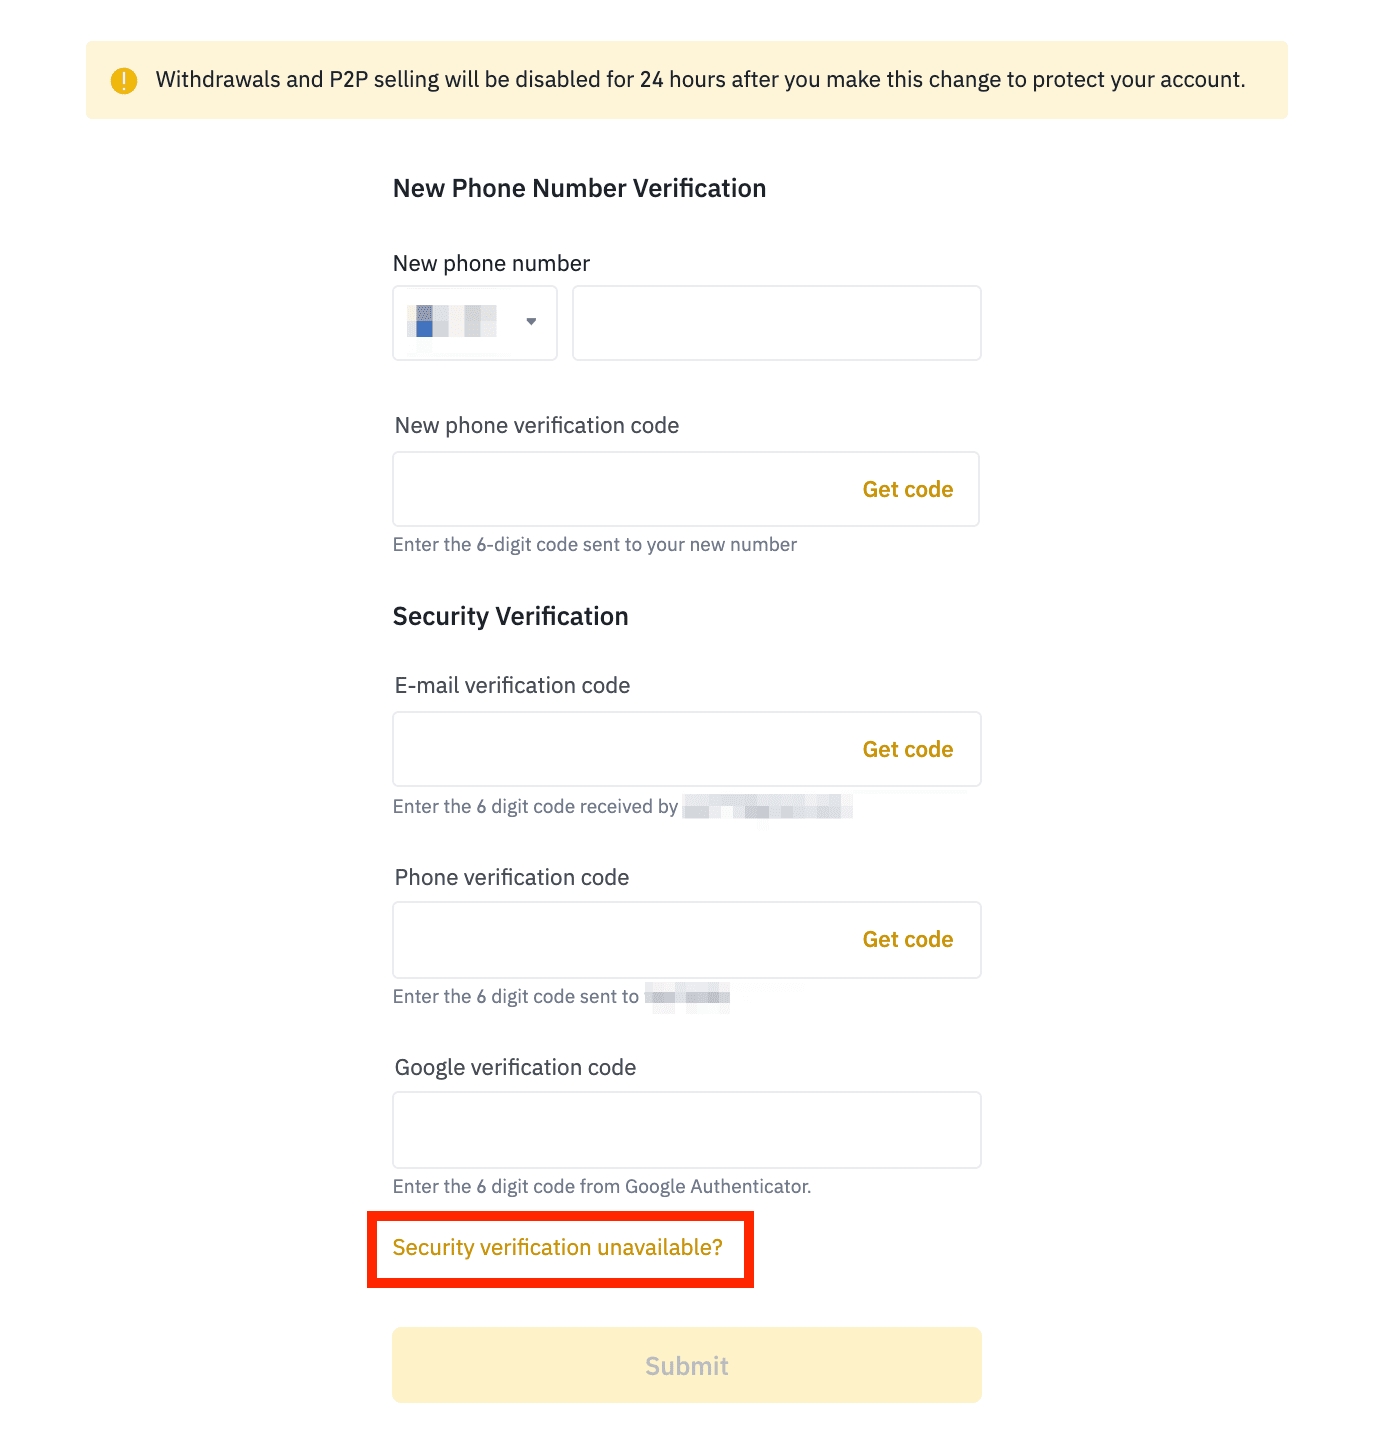Click the yellow warning exclamation icon

point(124,80)
